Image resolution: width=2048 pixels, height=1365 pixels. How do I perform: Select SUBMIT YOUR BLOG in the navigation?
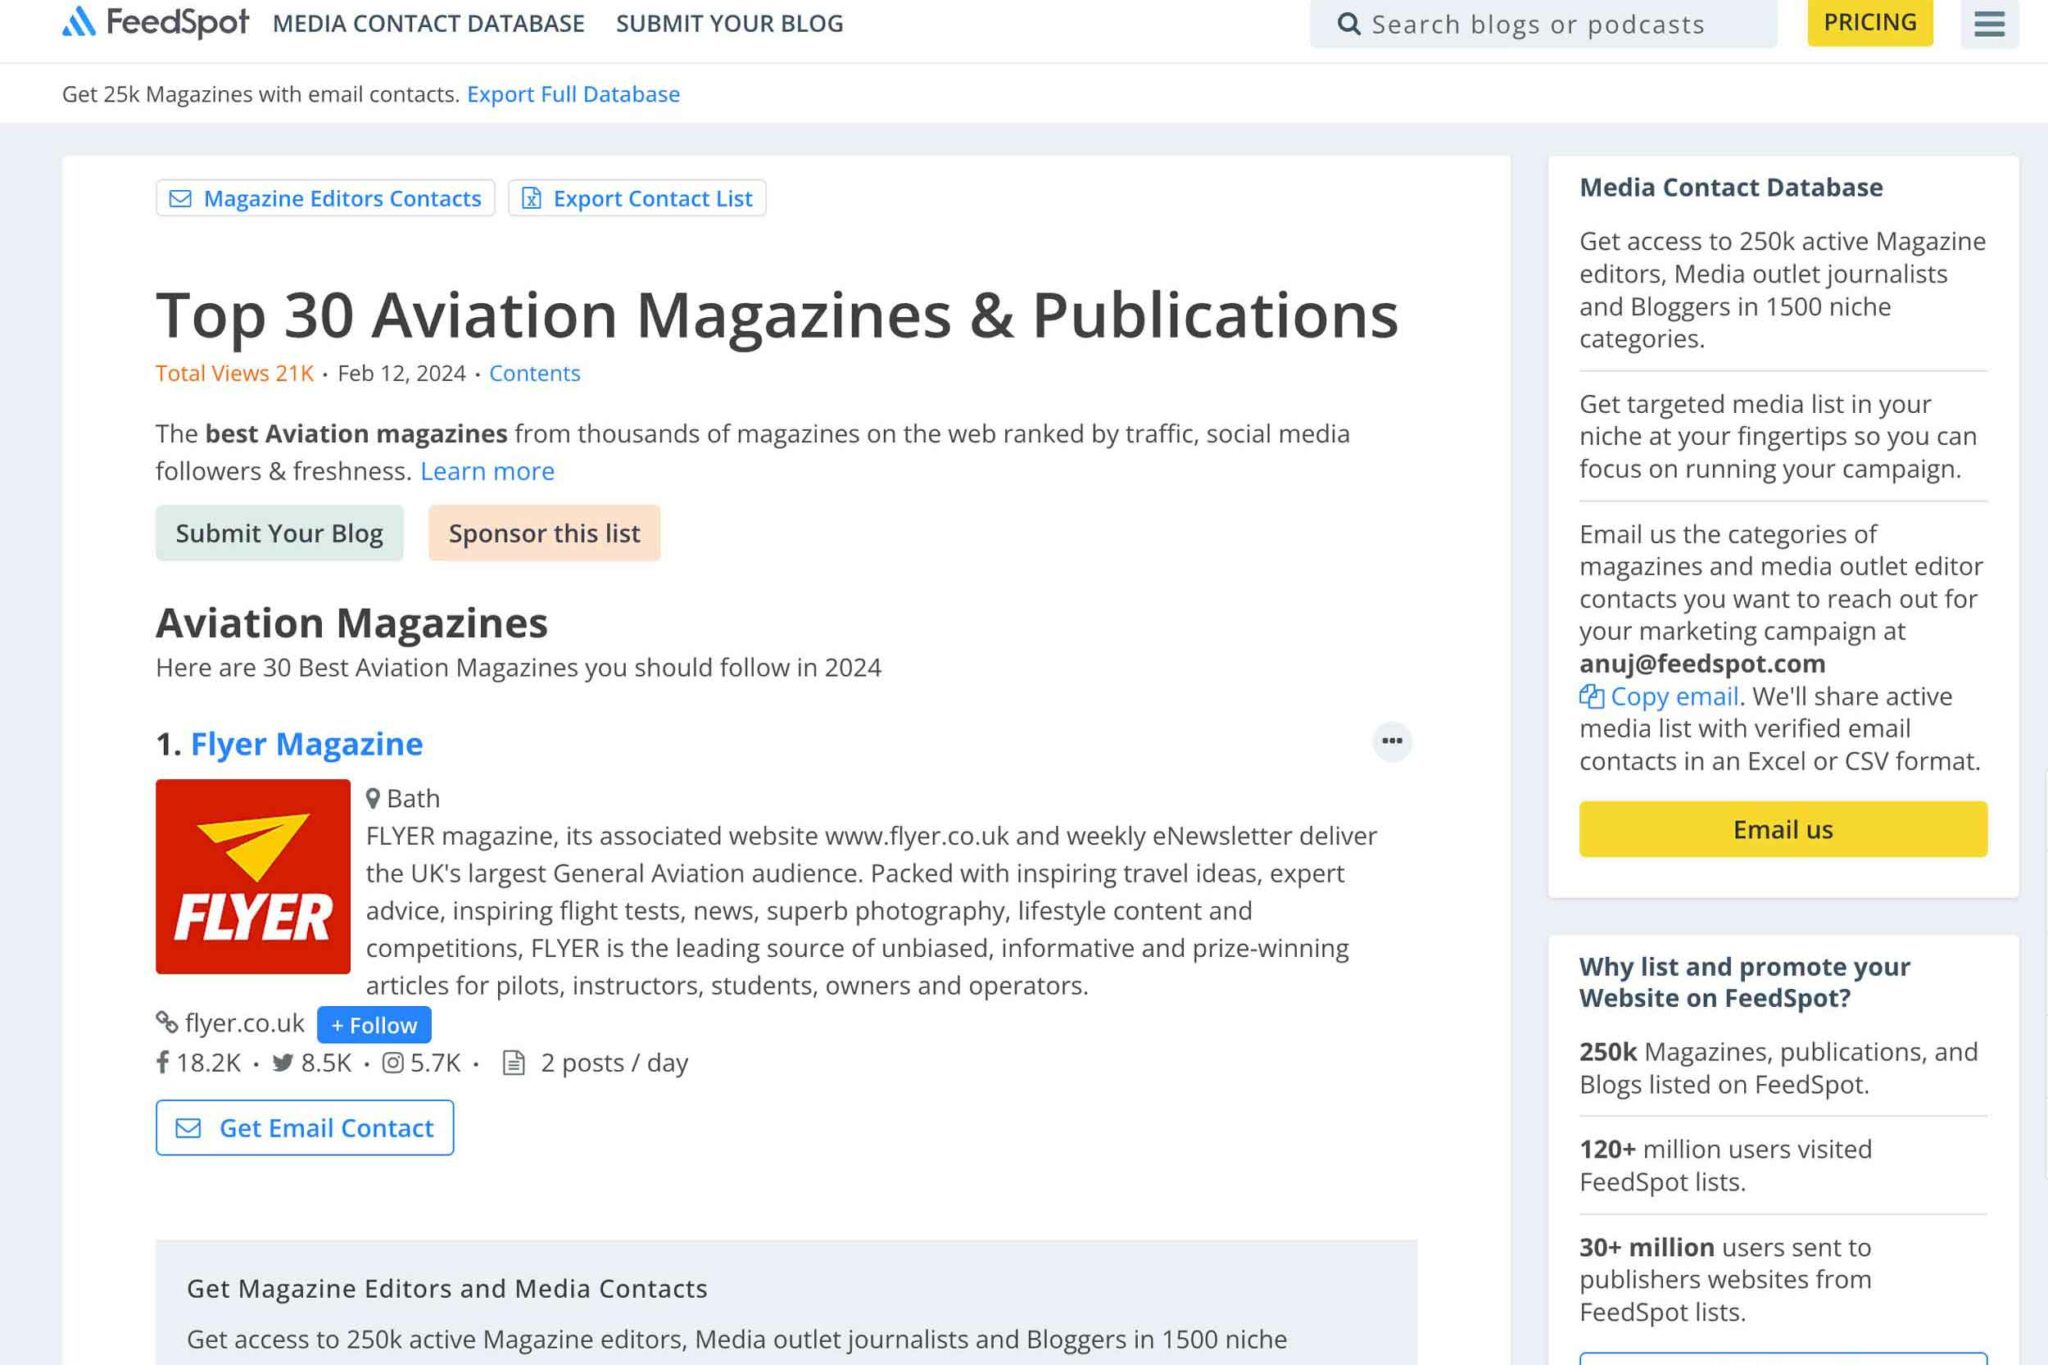tap(729, 23)
